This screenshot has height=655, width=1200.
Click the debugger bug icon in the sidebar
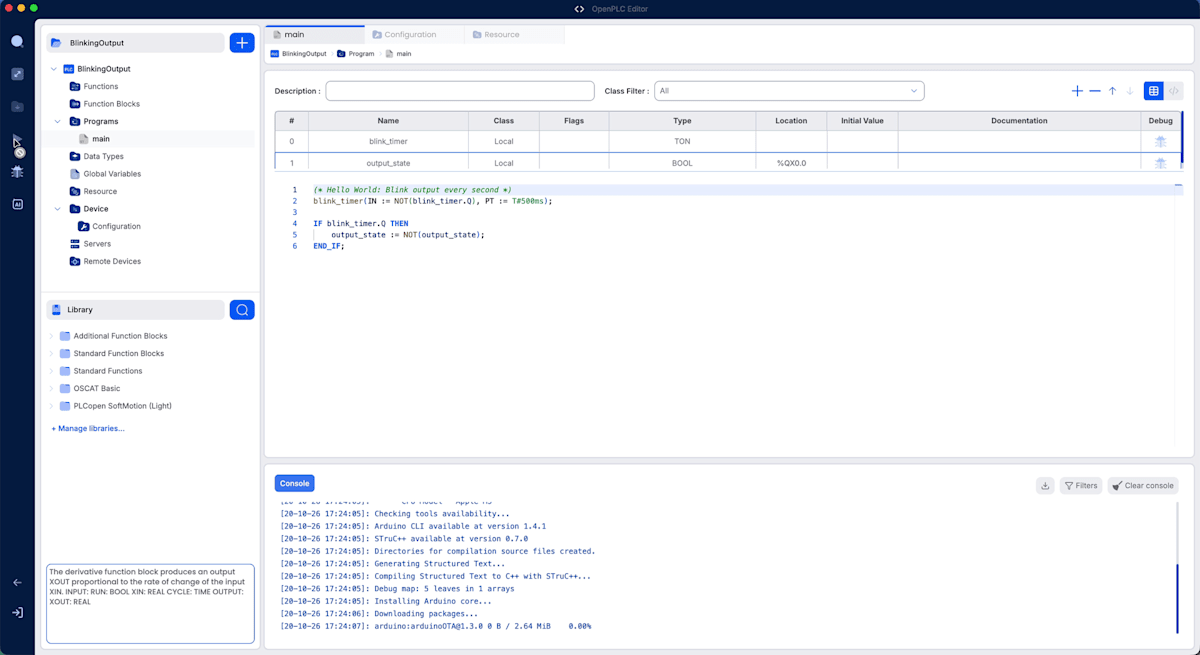pos(17,172)
